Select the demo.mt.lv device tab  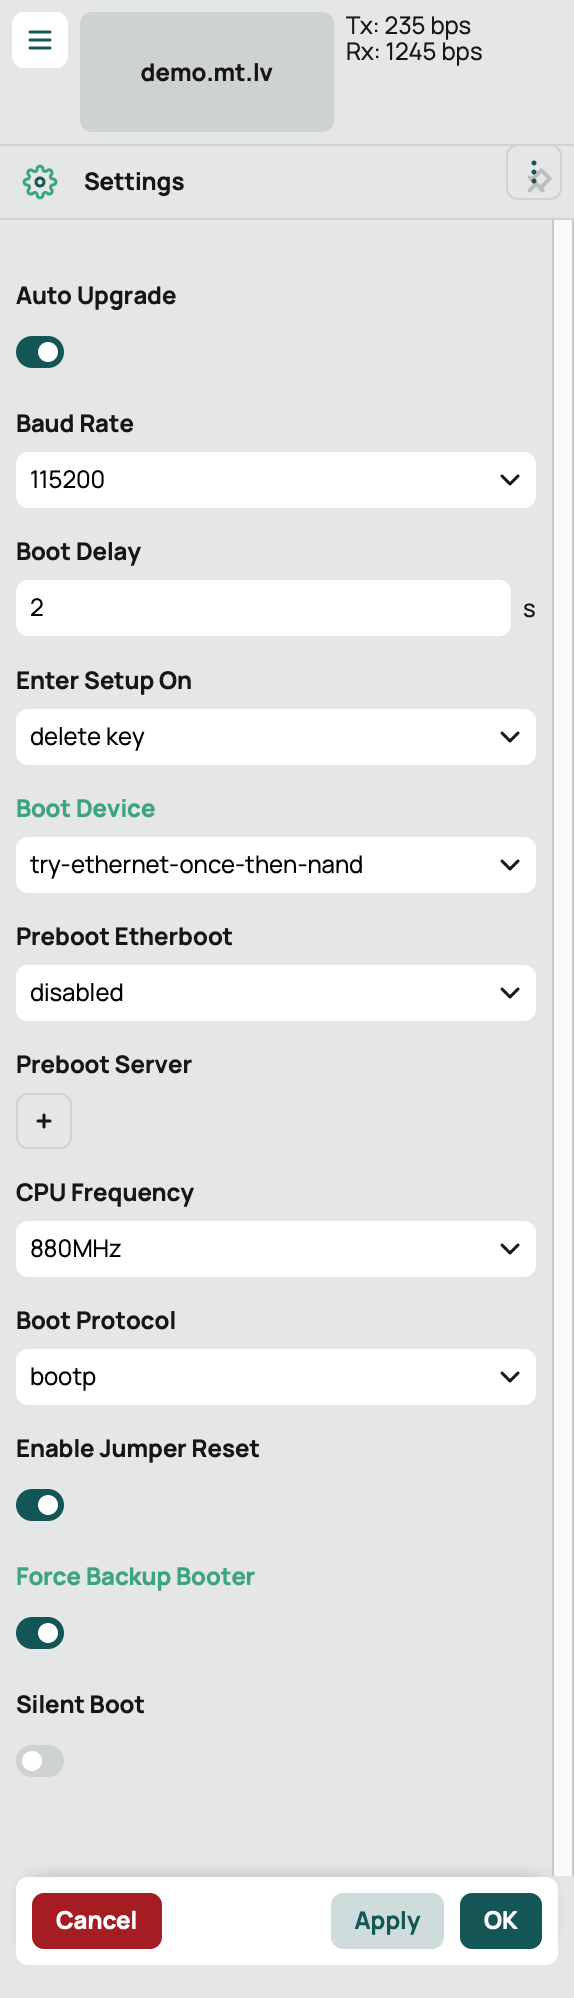[x=207, y=72]
